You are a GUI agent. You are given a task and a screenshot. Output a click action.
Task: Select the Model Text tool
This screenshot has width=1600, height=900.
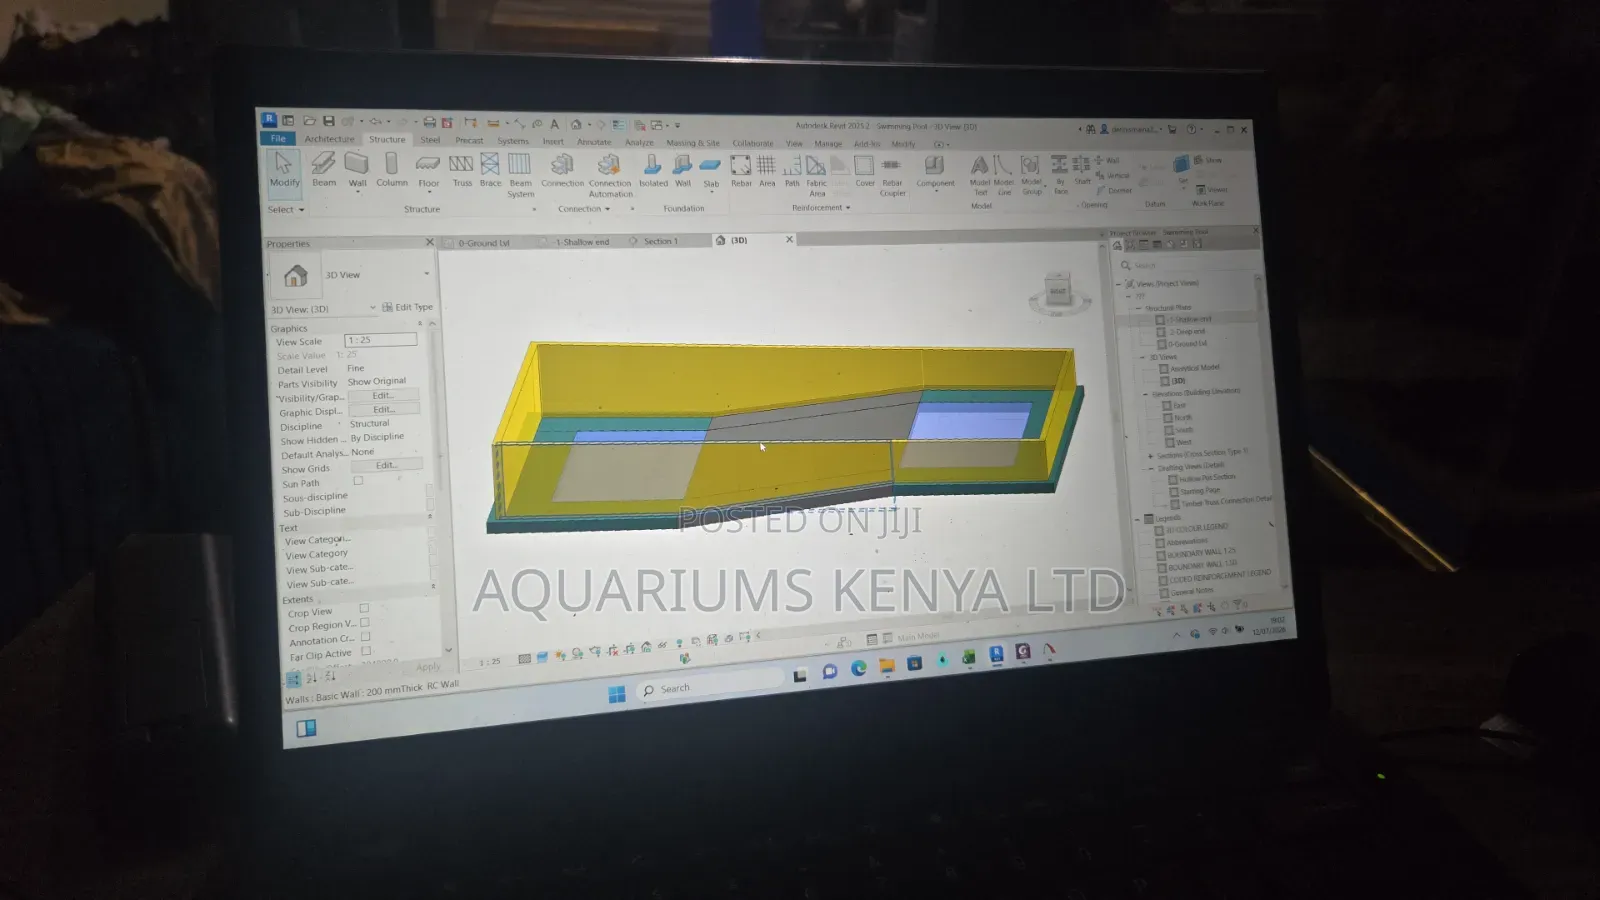point(980,175)
